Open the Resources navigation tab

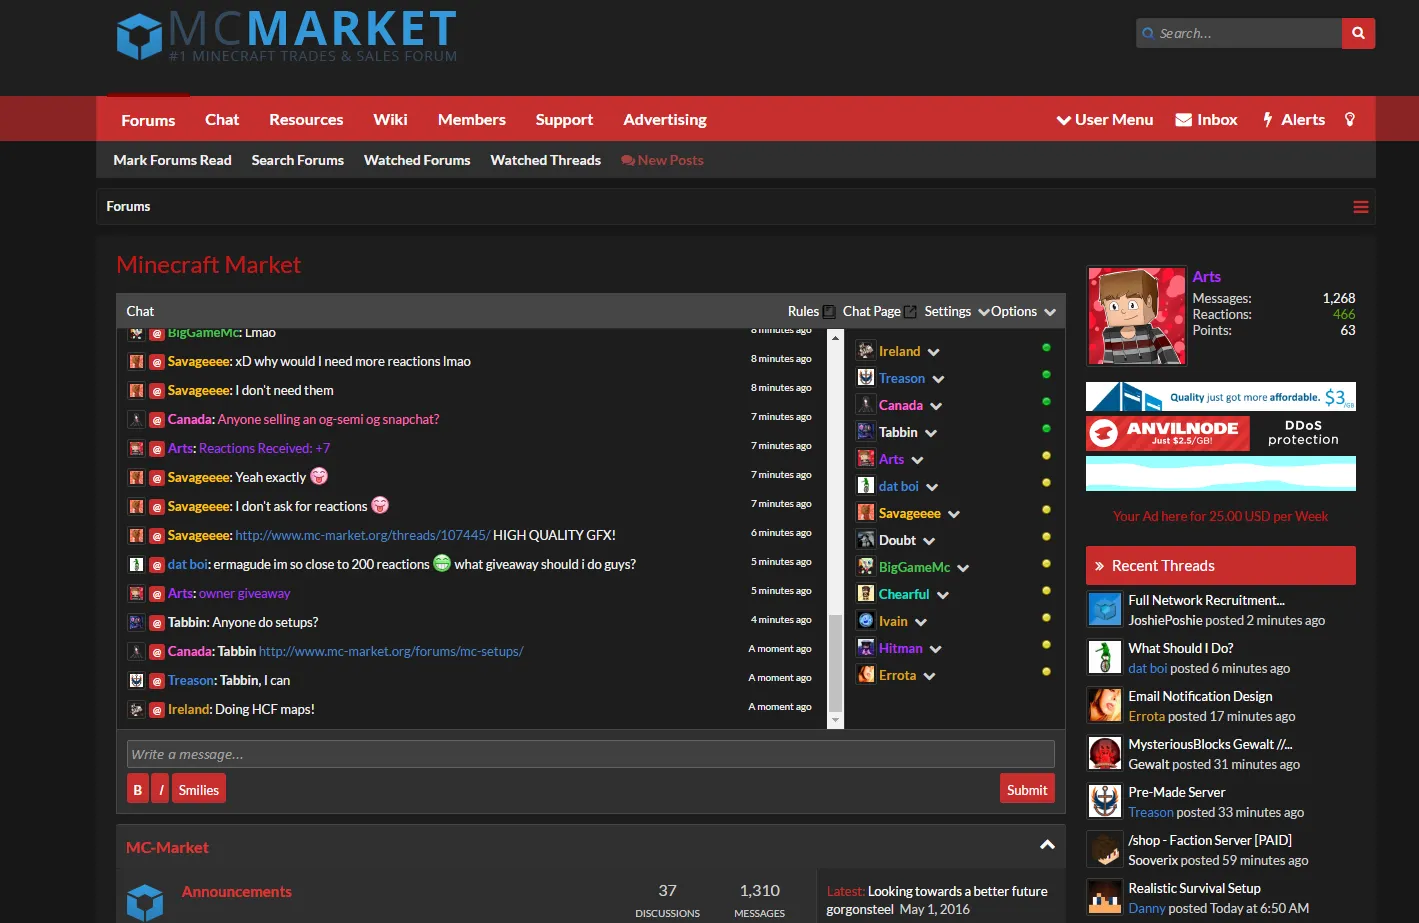(306, 120)
